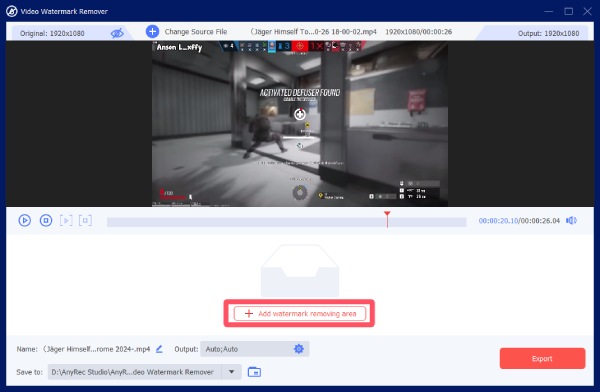
Task: Click the Export button
Action: point(542,359)
